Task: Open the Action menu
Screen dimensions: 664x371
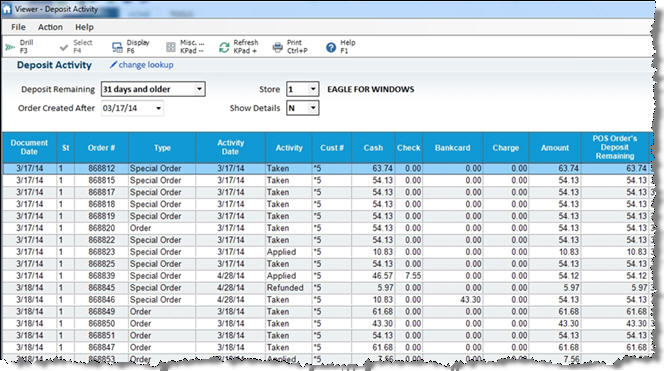Action: (50, 27)
